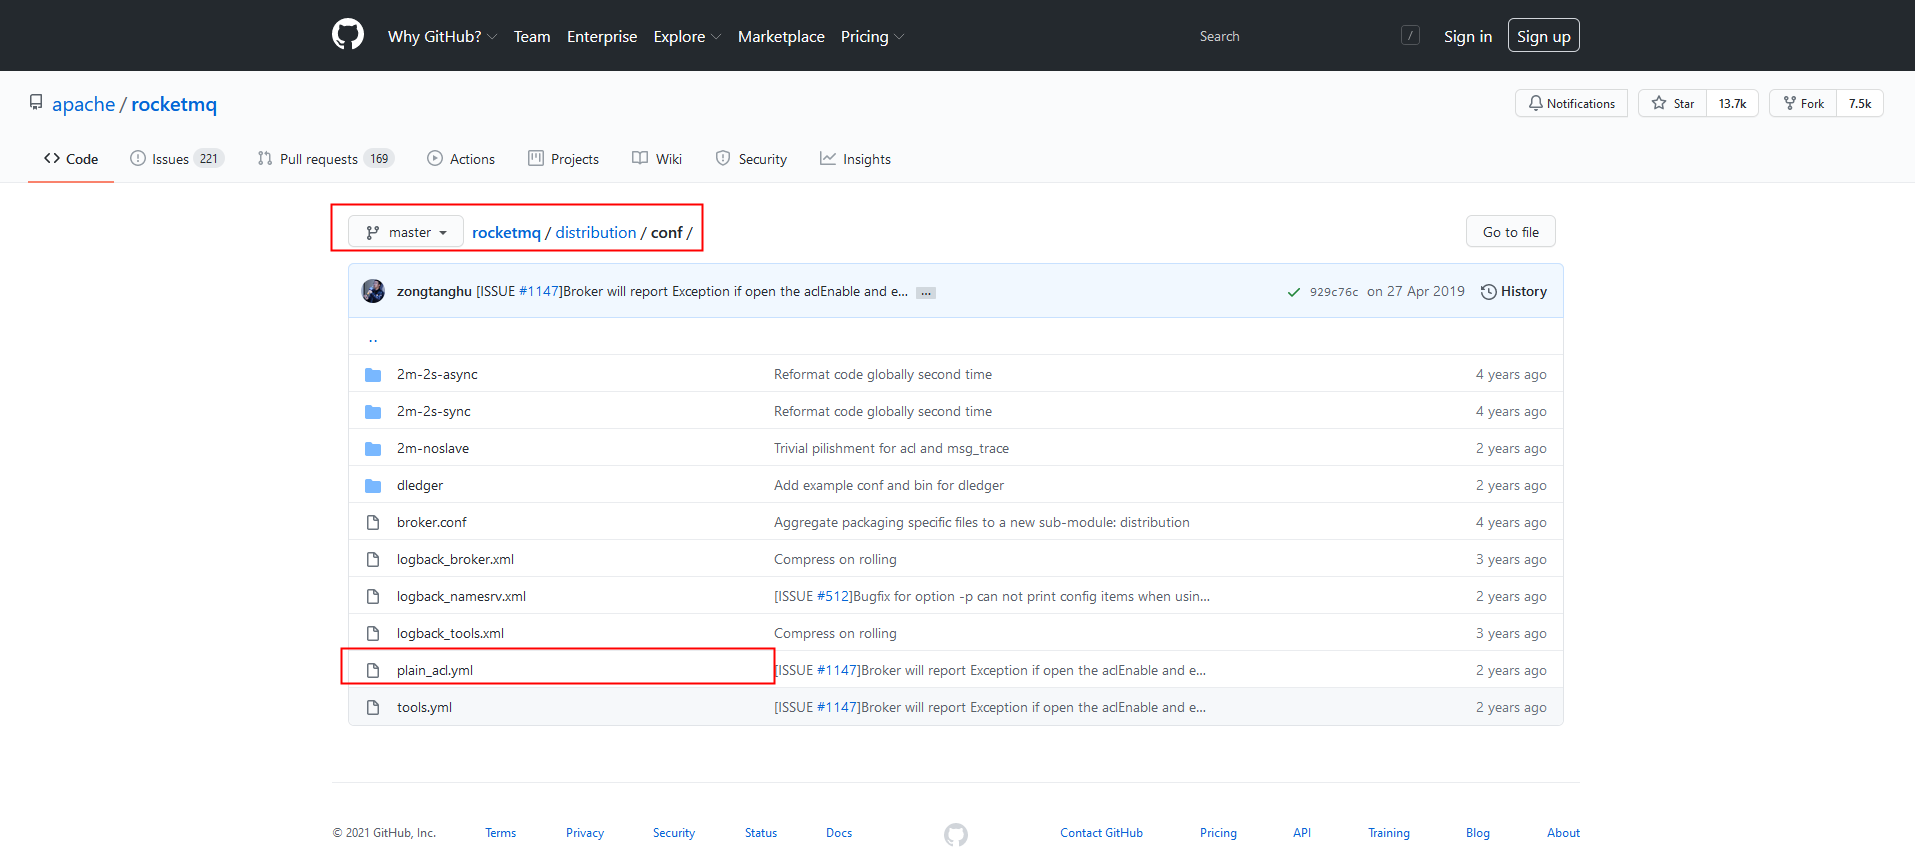This screenshot has width=1915, height=859.
Task: Open zongtanghu's author link
Action: (x=434, y=291)
